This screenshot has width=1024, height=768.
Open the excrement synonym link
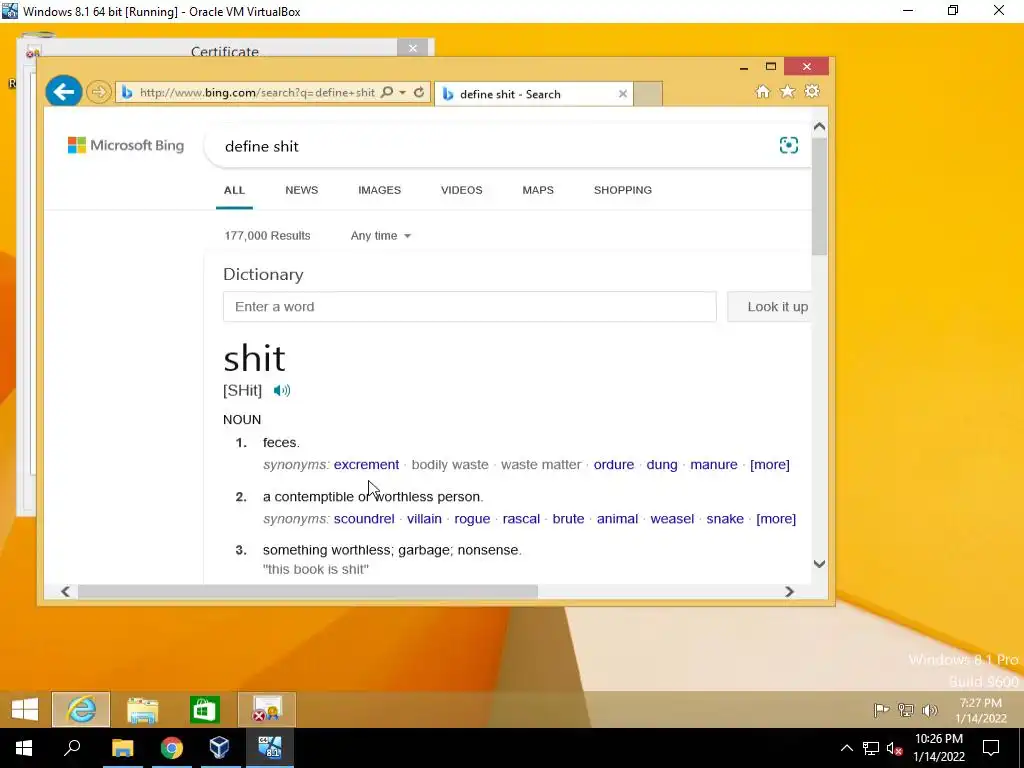pyautogui.click(x=366, y=464)
